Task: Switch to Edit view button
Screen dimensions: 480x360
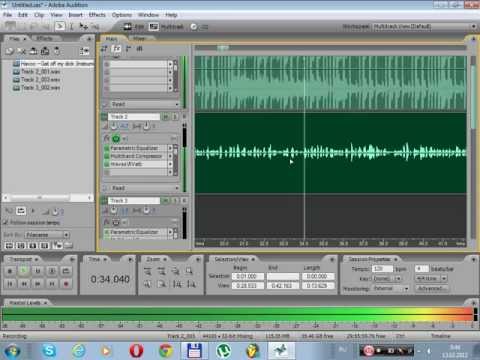Action: pyautogui.click(x=133, y=27)
